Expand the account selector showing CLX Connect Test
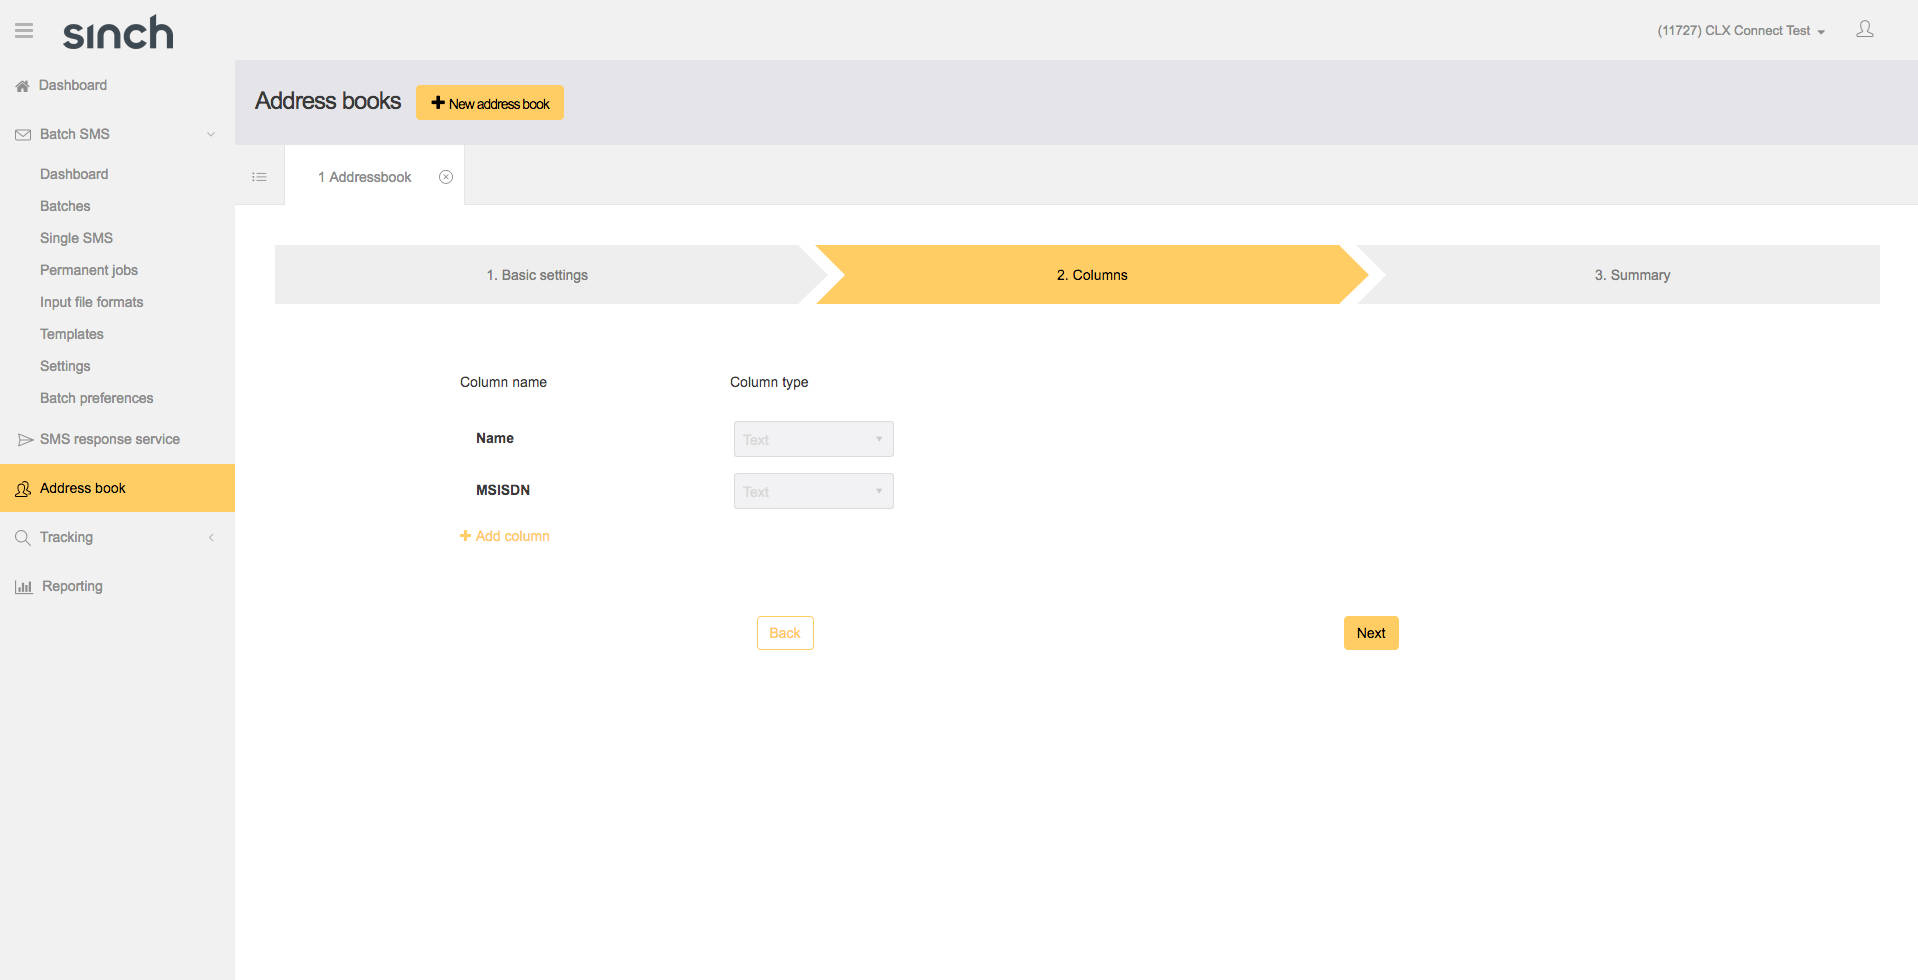1918x980 pixels. 1740,30
